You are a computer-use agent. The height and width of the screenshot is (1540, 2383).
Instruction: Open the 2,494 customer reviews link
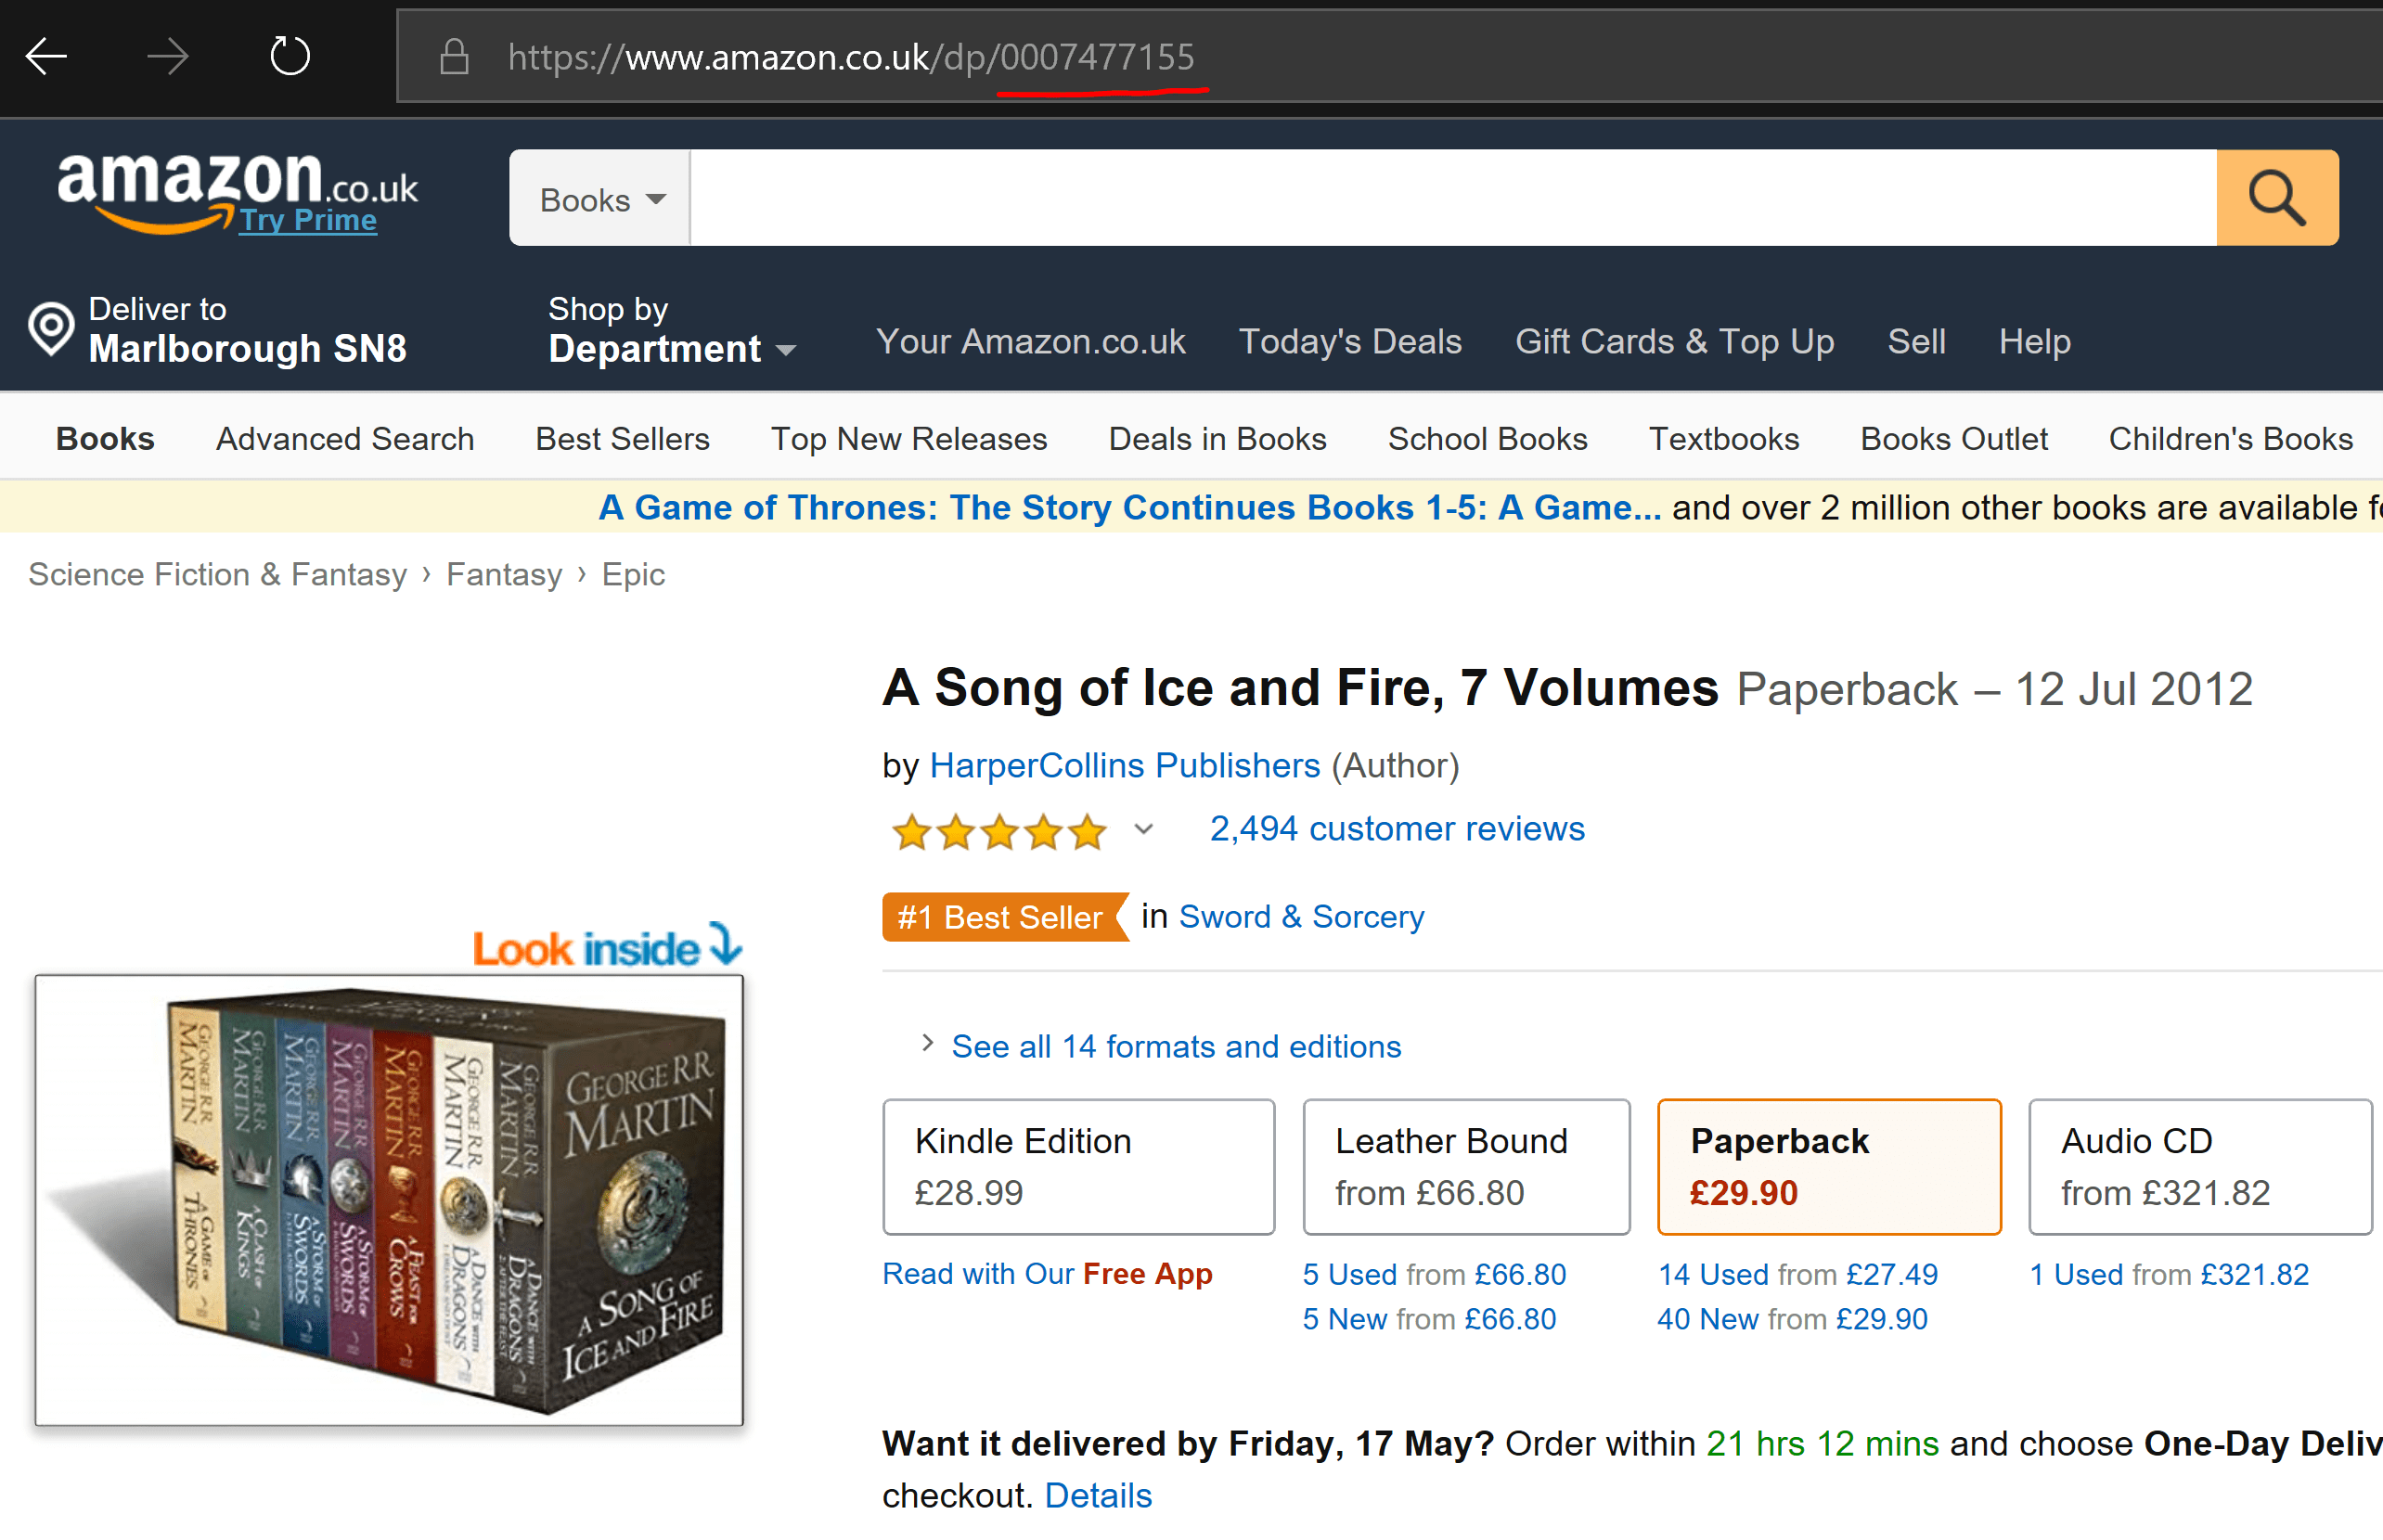tap(1395, 828)
